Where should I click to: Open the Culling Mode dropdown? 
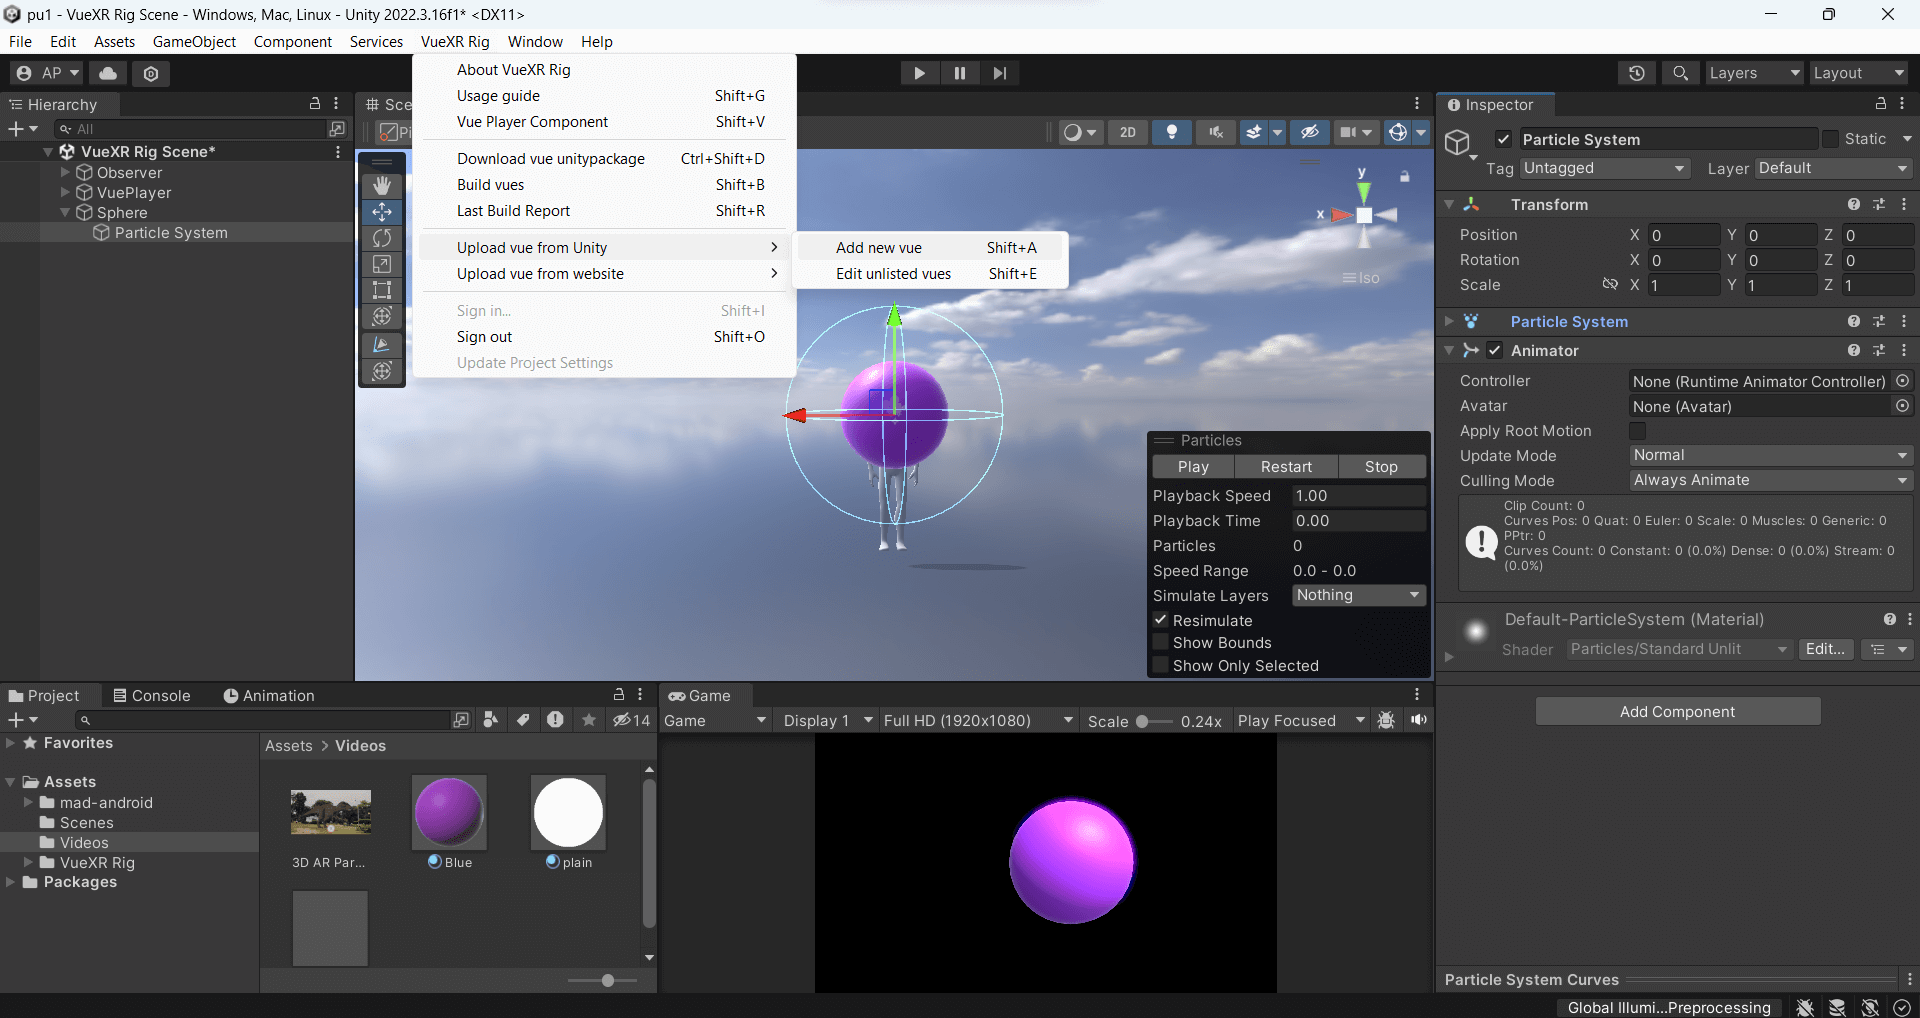point(1771,480)
